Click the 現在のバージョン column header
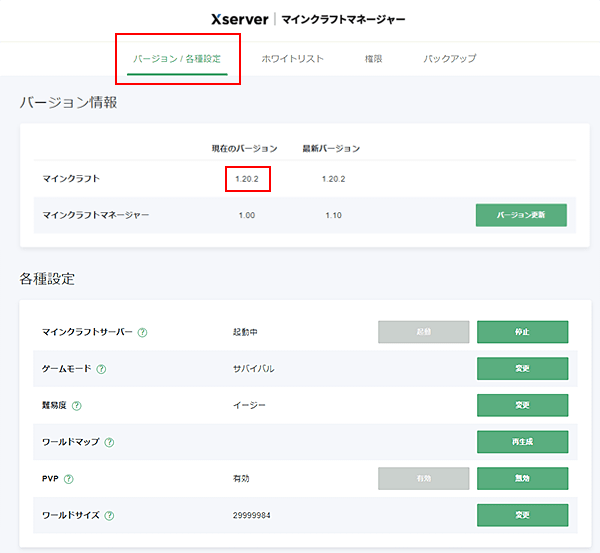Image resolution: width=600 pixels, height=553 pixels. [x=245, y=148]
